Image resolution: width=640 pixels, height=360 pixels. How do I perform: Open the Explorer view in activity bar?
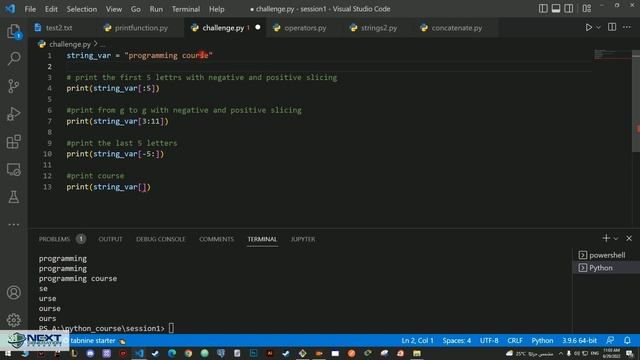pyautogui.click(x=14, y=31)
